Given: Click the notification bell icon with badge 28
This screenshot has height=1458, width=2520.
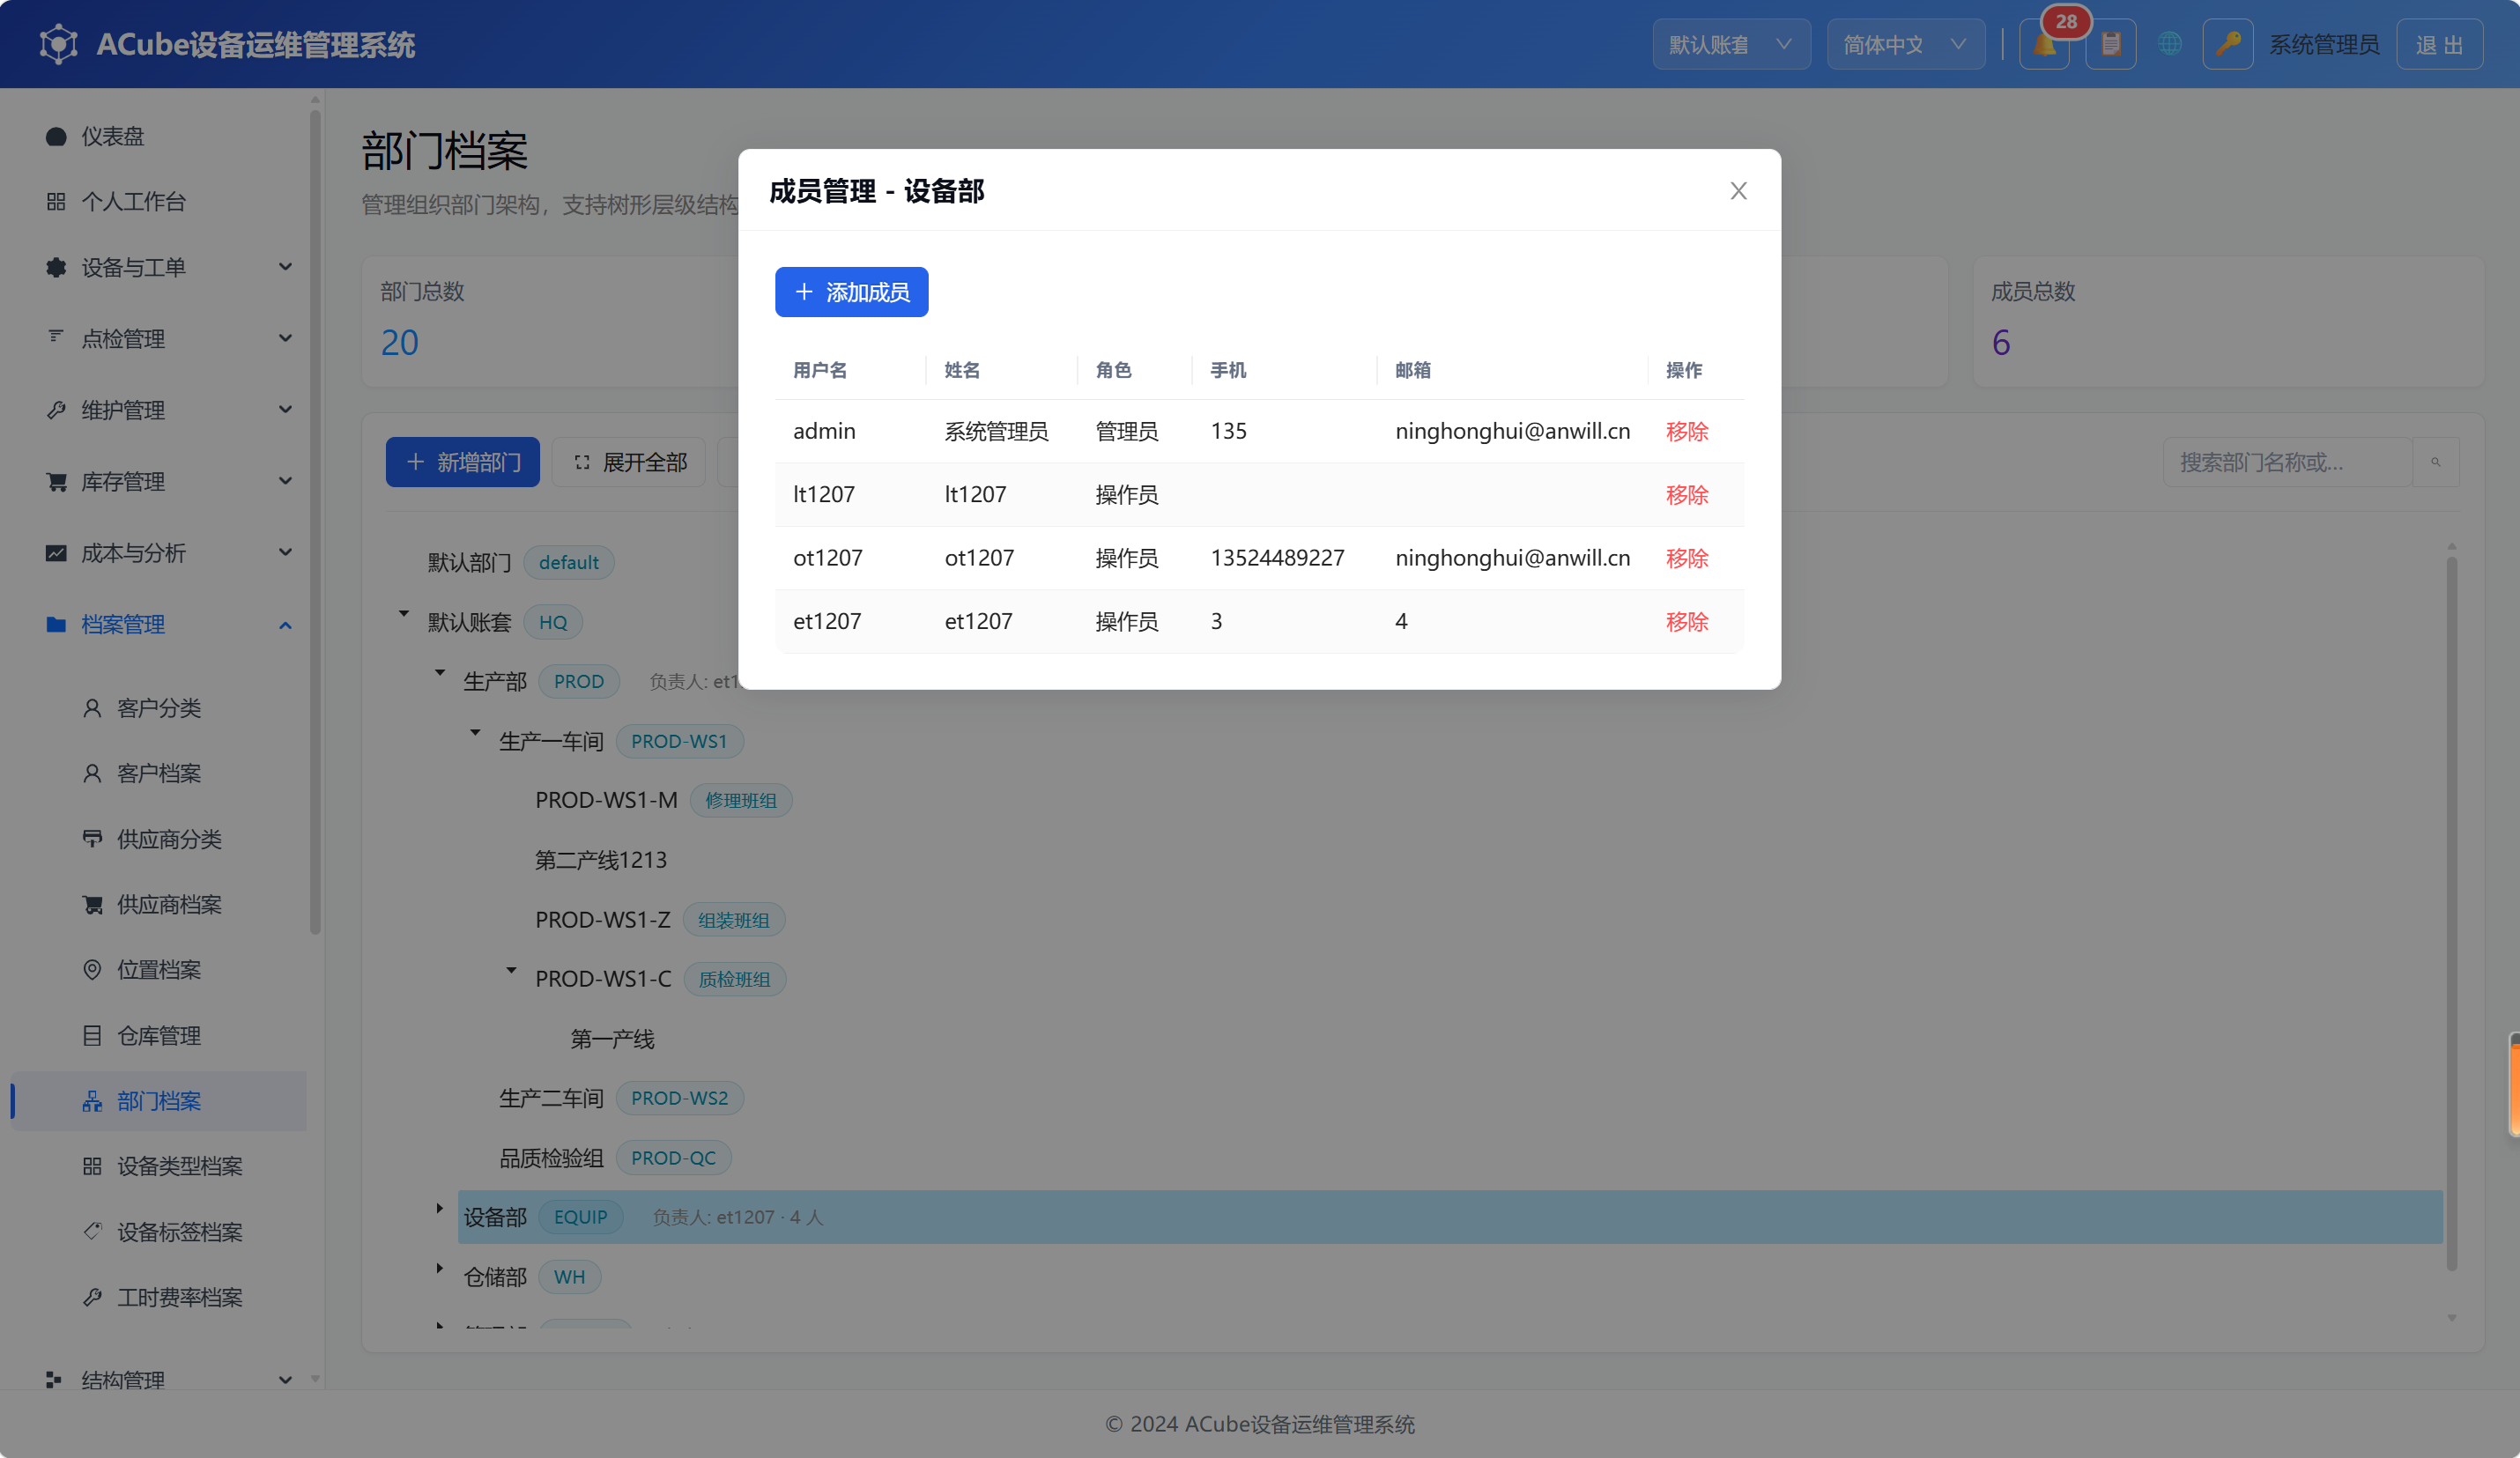Looking at the screenshot, I should [x=2044, y=45].
